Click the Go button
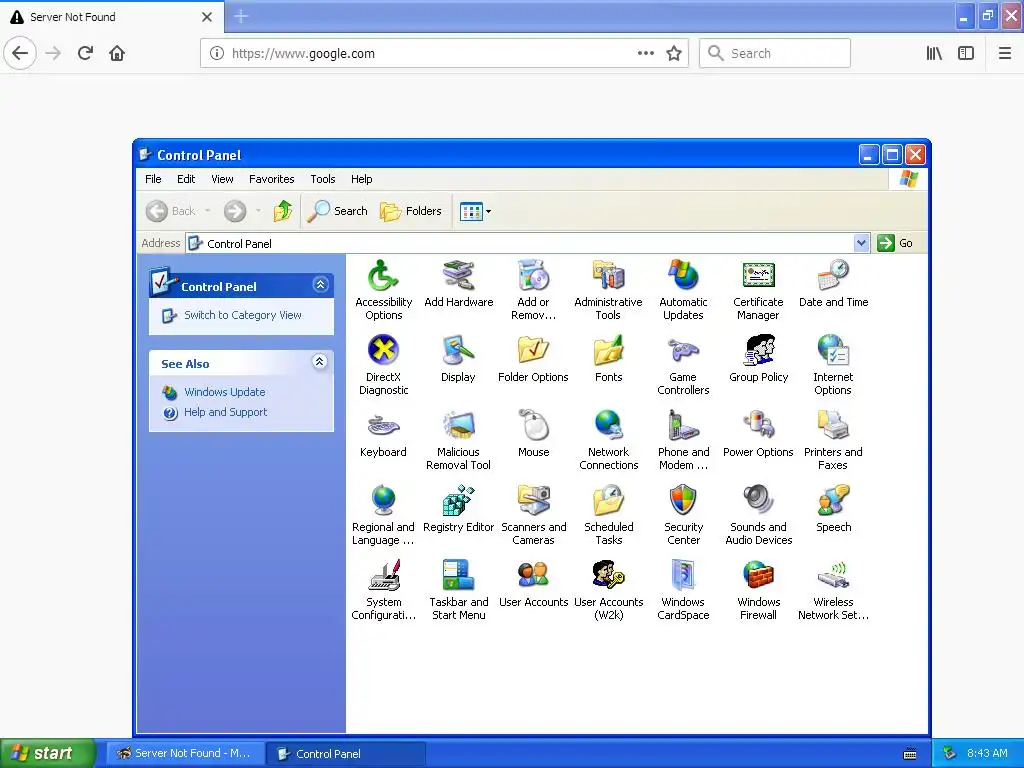 (895, 243)
